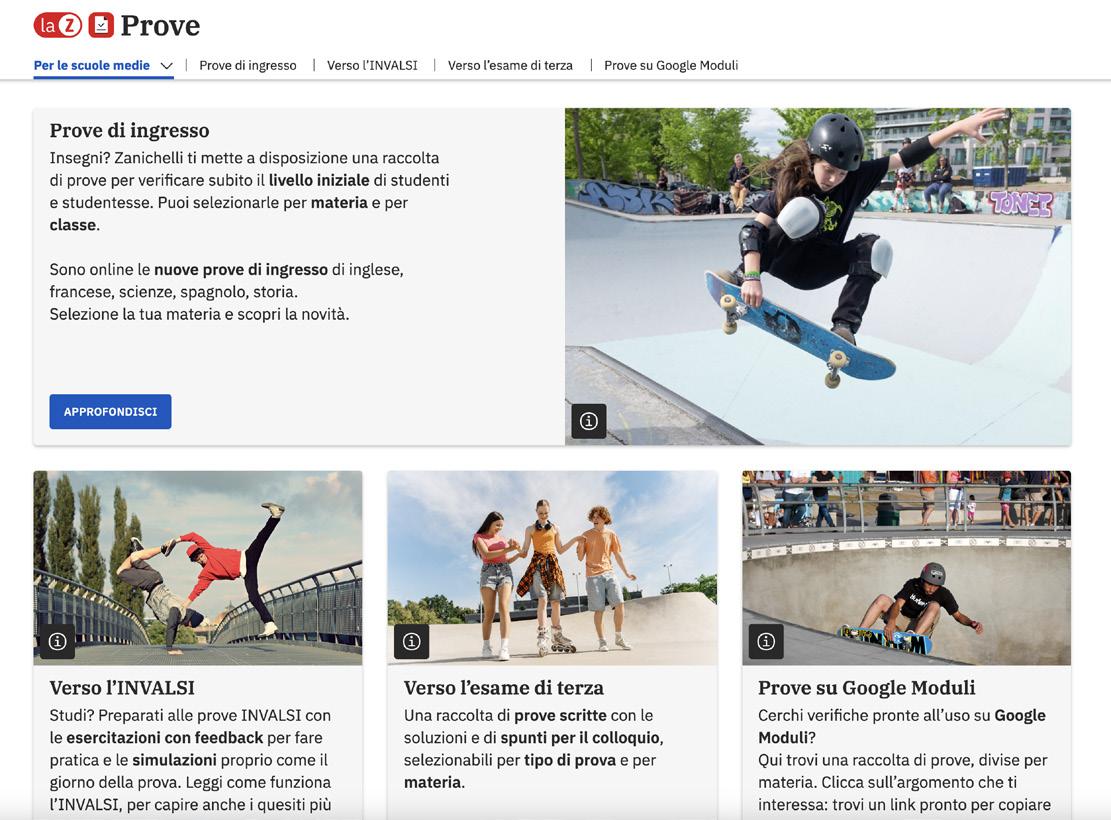Open the Verso l'esame di terza card title
The image size is (1111, 820).
504,687
